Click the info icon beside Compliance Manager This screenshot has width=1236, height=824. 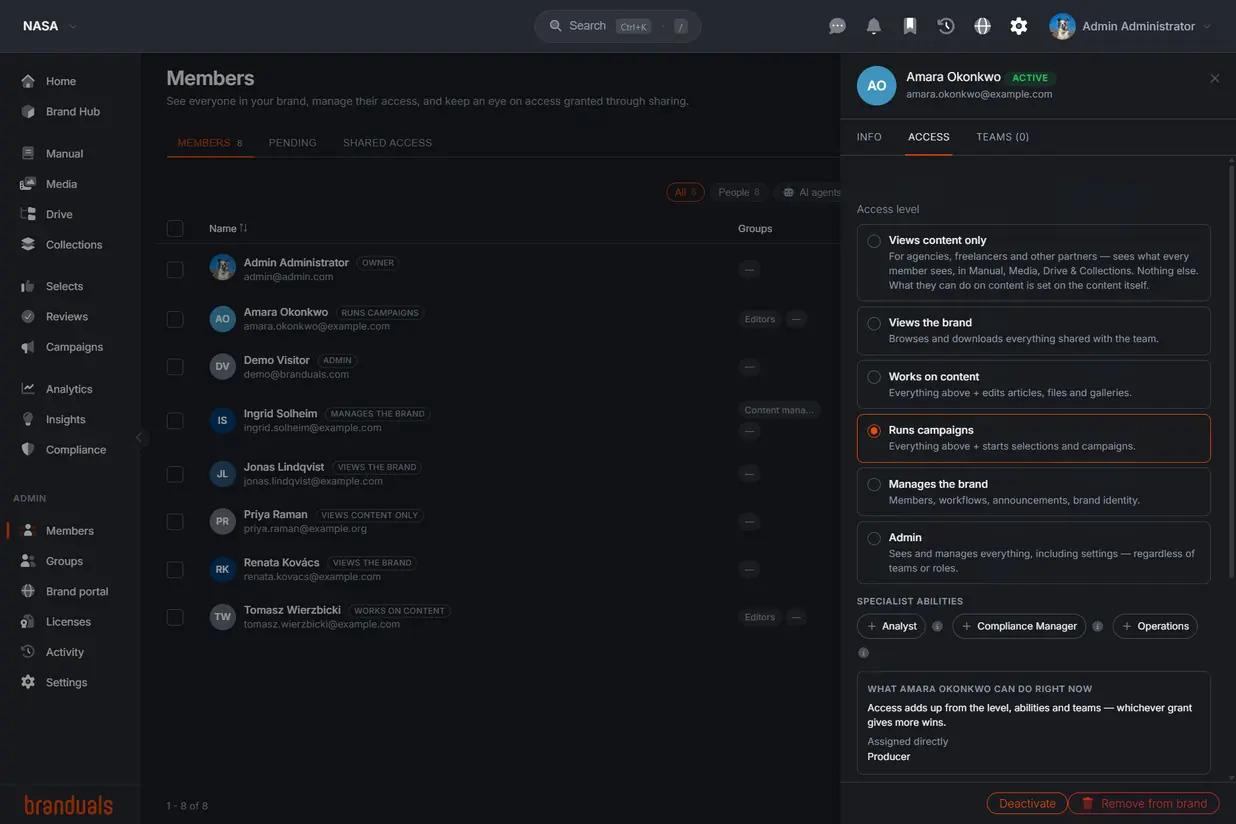pyautogui.click(x=1097, y=627)
